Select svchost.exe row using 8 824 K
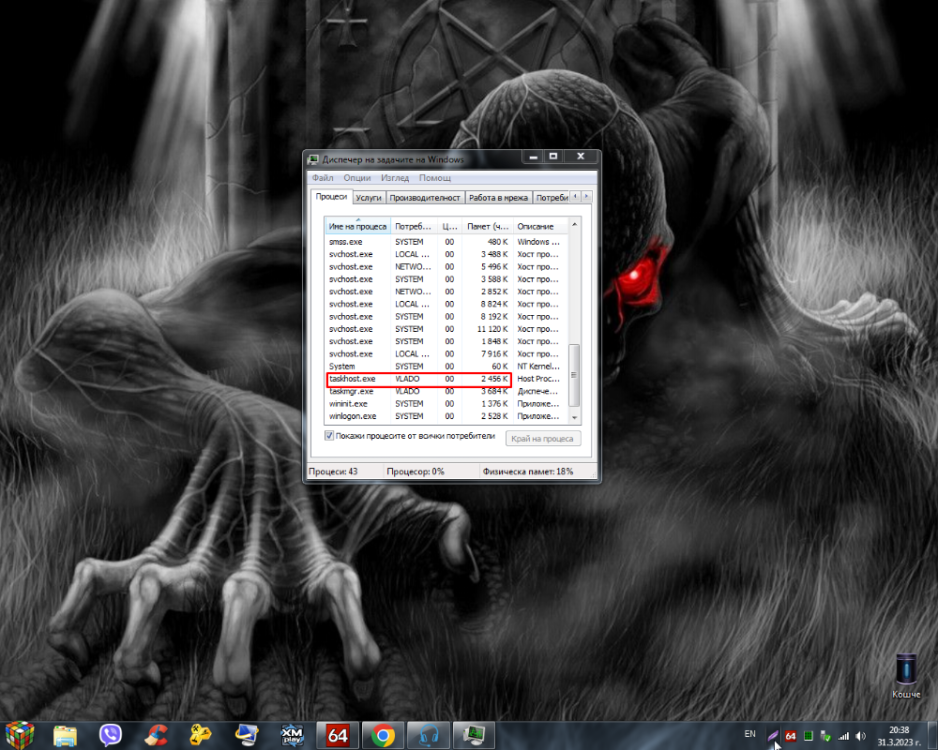 click(446, 304)
